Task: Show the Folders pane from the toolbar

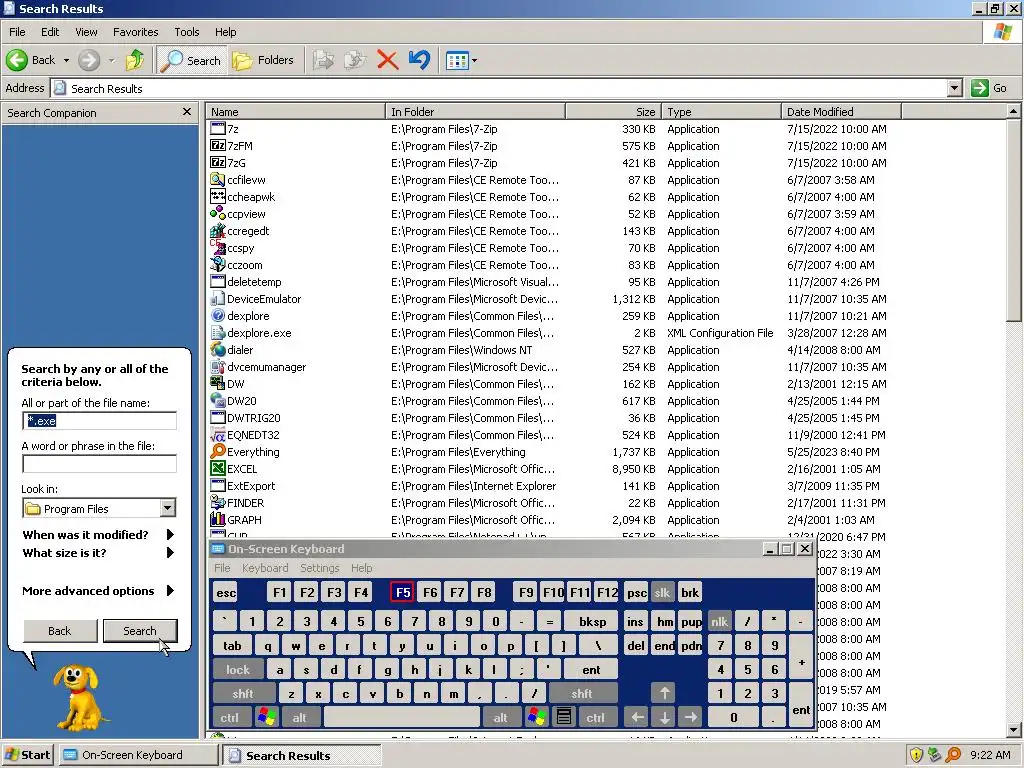Action: [x=263, y=60]
